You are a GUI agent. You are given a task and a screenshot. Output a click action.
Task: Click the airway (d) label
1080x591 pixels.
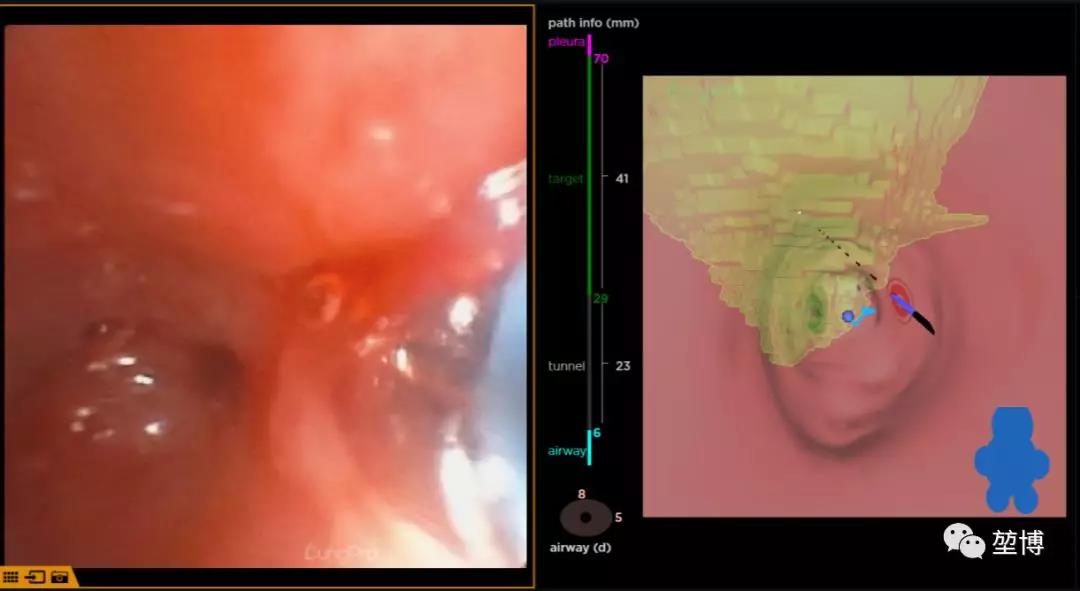point(580,547)
